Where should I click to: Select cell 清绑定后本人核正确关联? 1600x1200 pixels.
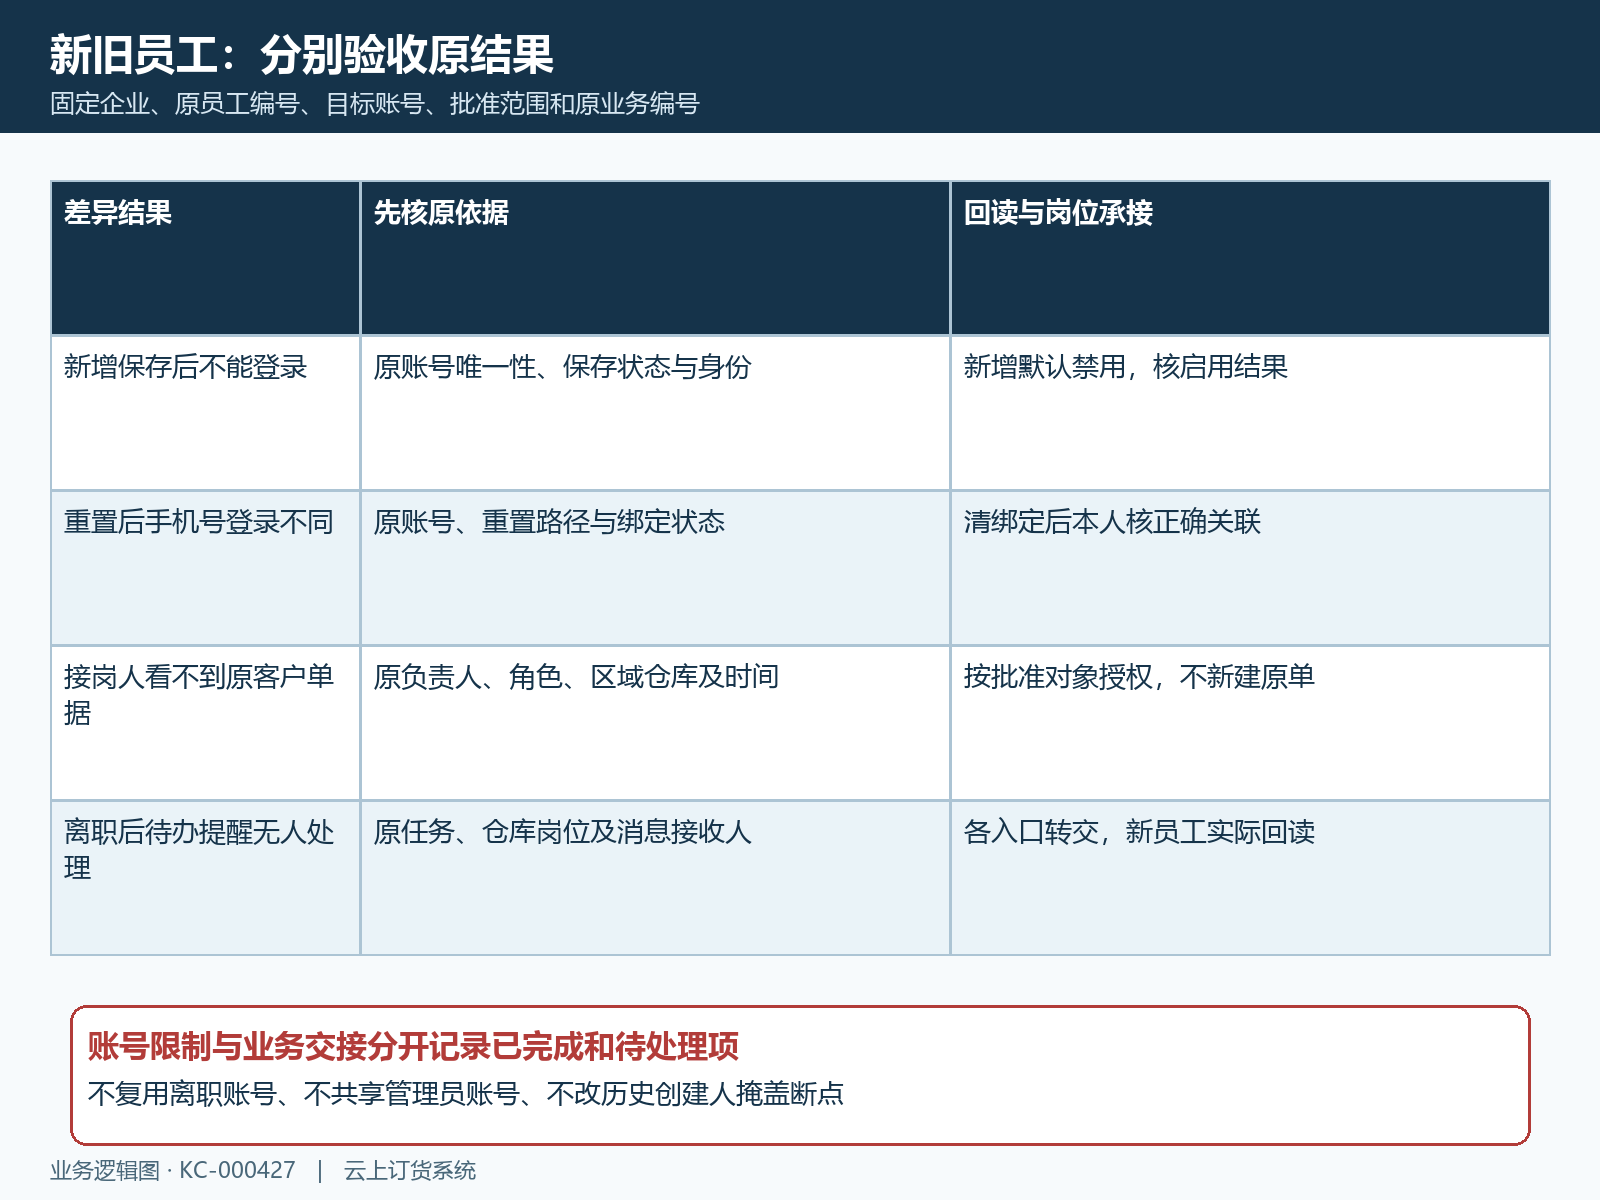coord(1250,568)
